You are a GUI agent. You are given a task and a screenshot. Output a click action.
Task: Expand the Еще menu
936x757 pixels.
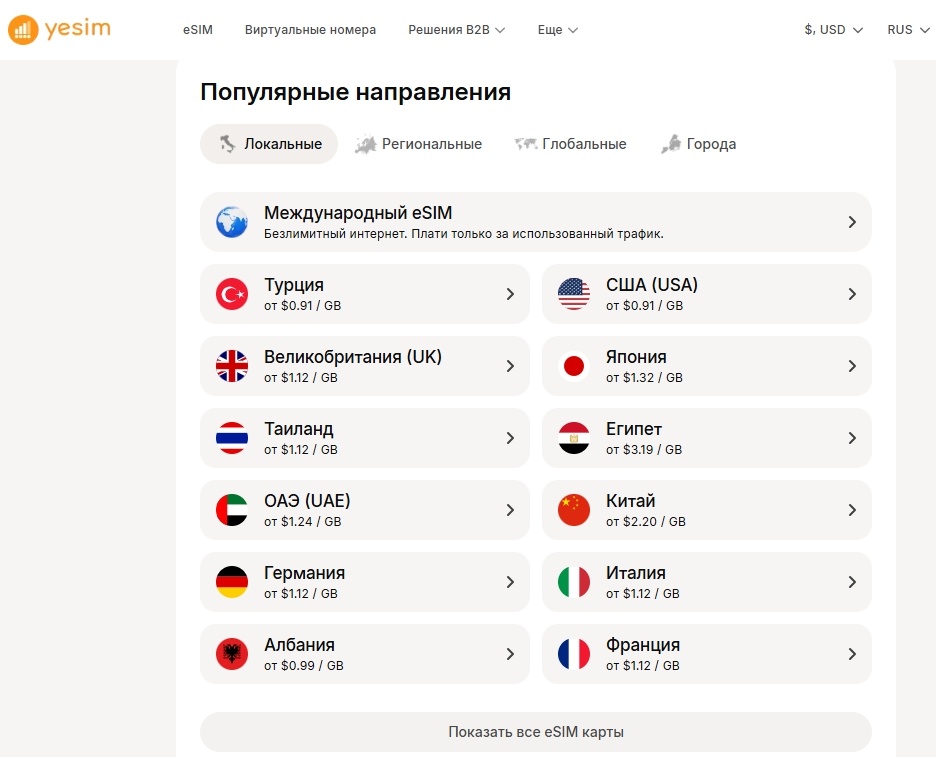point(558,30)
